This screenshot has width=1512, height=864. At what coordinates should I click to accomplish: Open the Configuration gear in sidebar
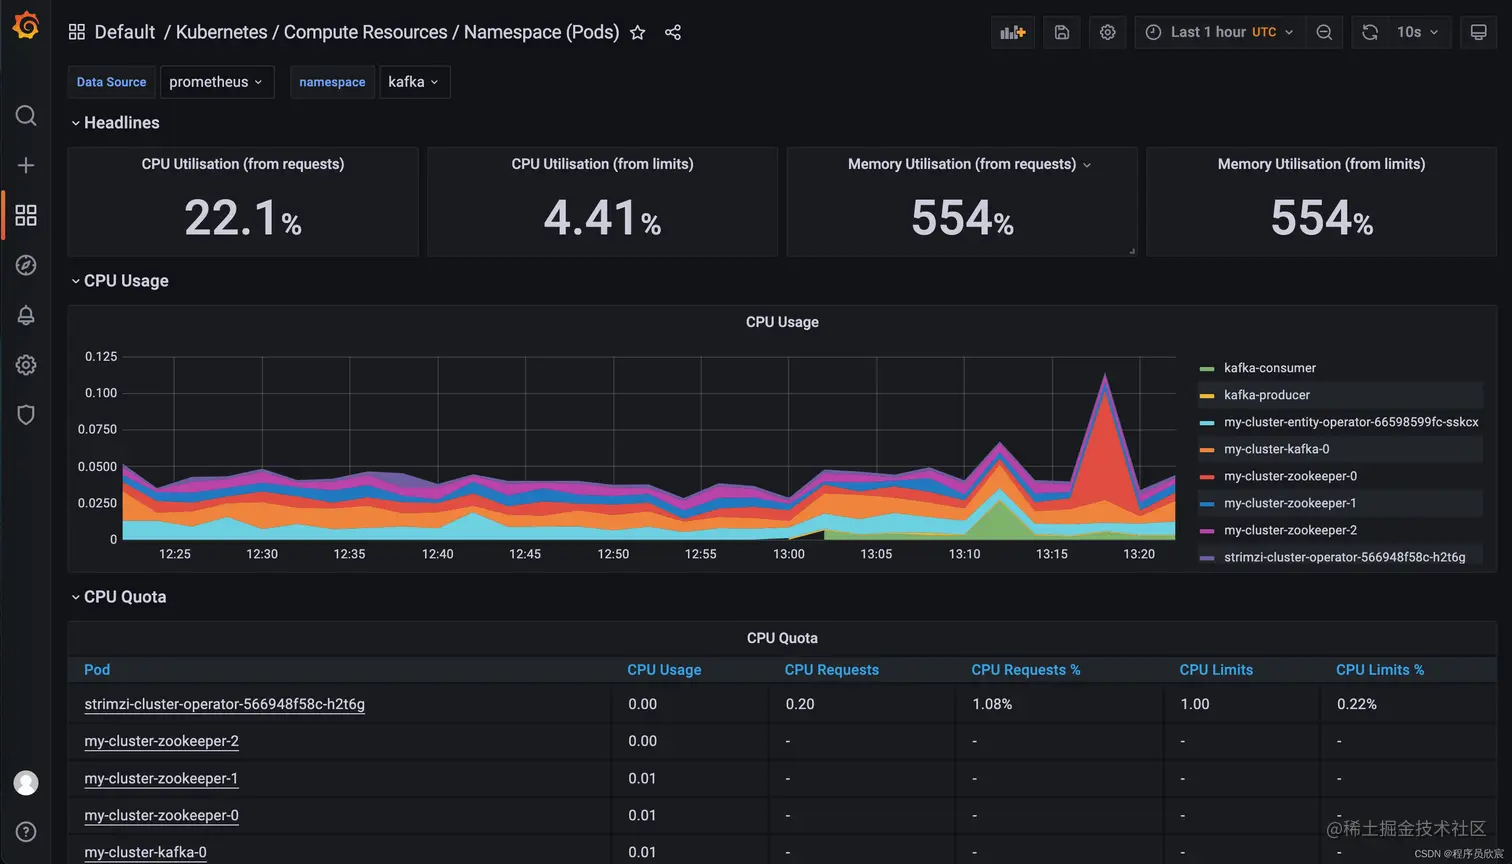point(26,365)
